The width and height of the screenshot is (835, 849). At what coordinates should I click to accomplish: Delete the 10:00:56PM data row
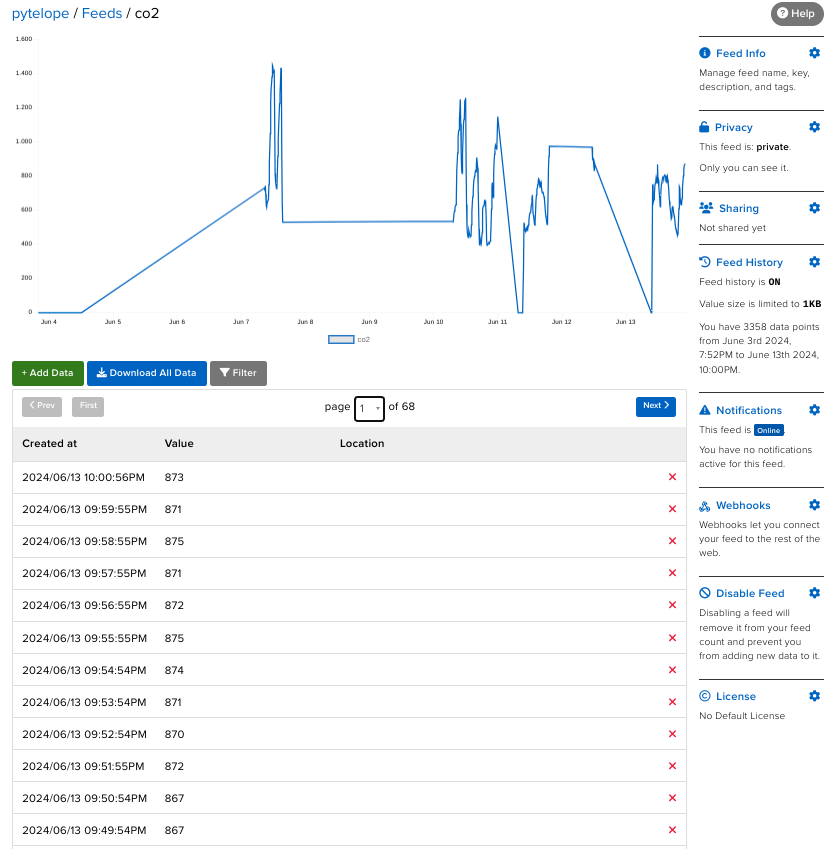[x=672, y=477]
